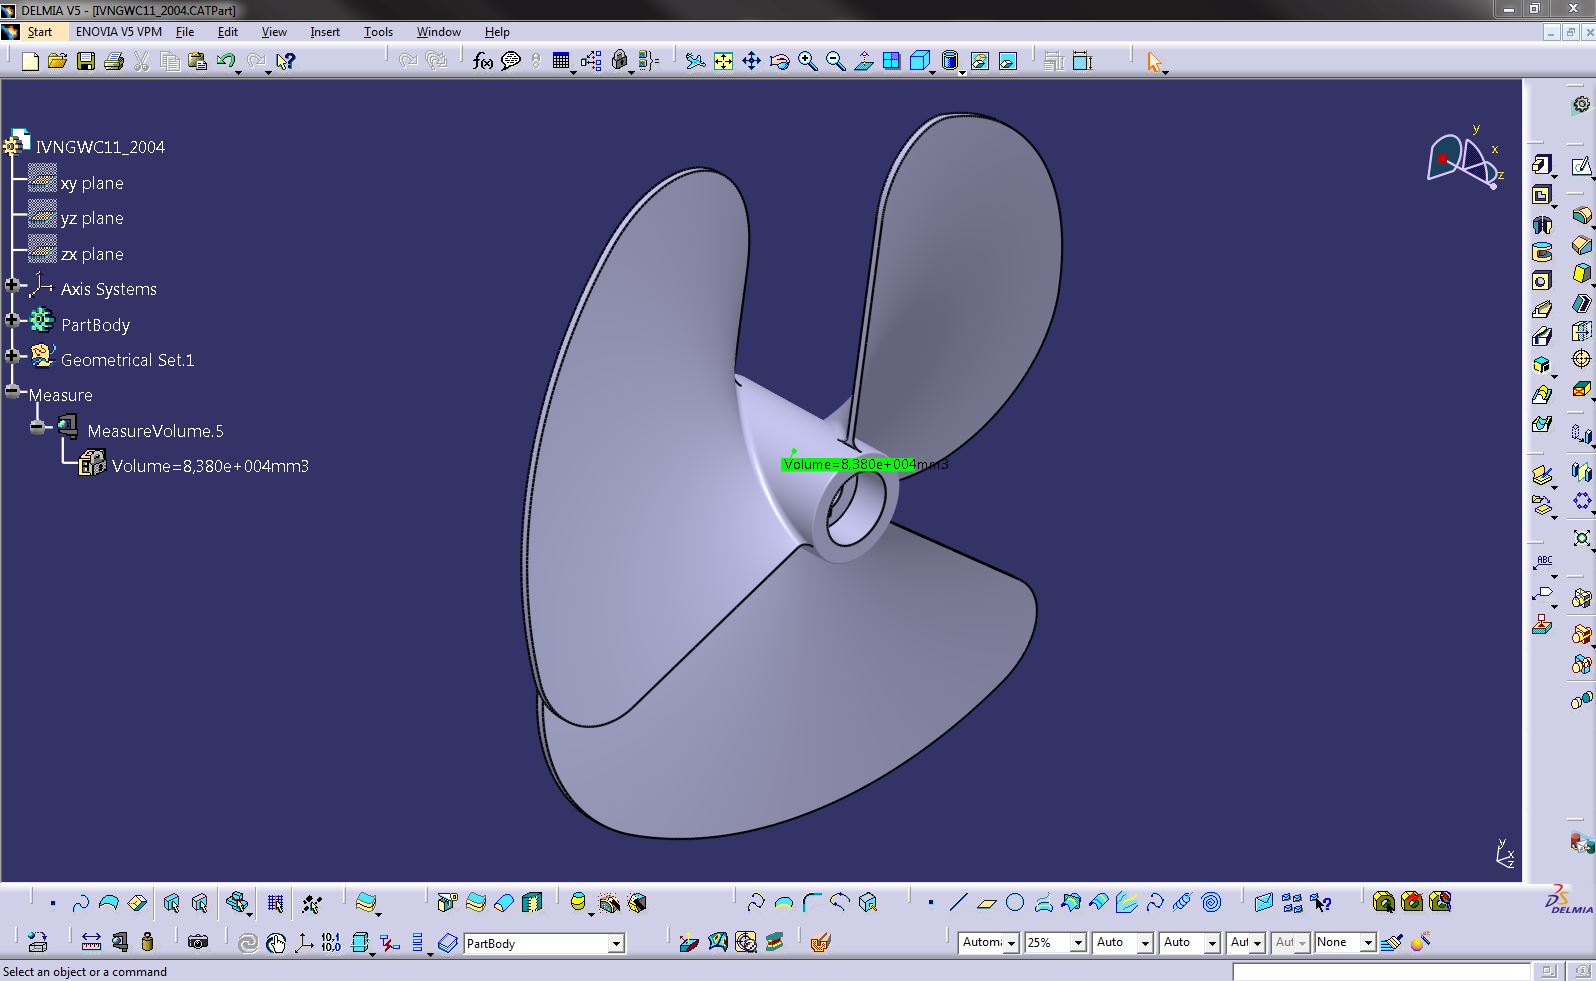1596x981 pixels.
Task: Collapse the Measure node
Action: [x=12, y=392]
